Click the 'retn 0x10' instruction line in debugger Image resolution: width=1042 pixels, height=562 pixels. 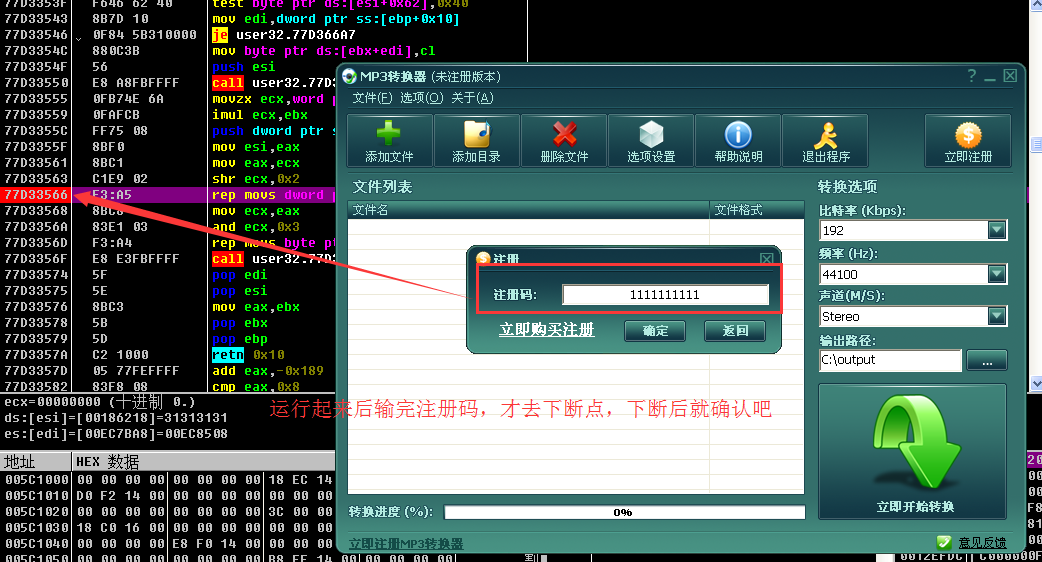pyautogui.click(x=249, y=355)
